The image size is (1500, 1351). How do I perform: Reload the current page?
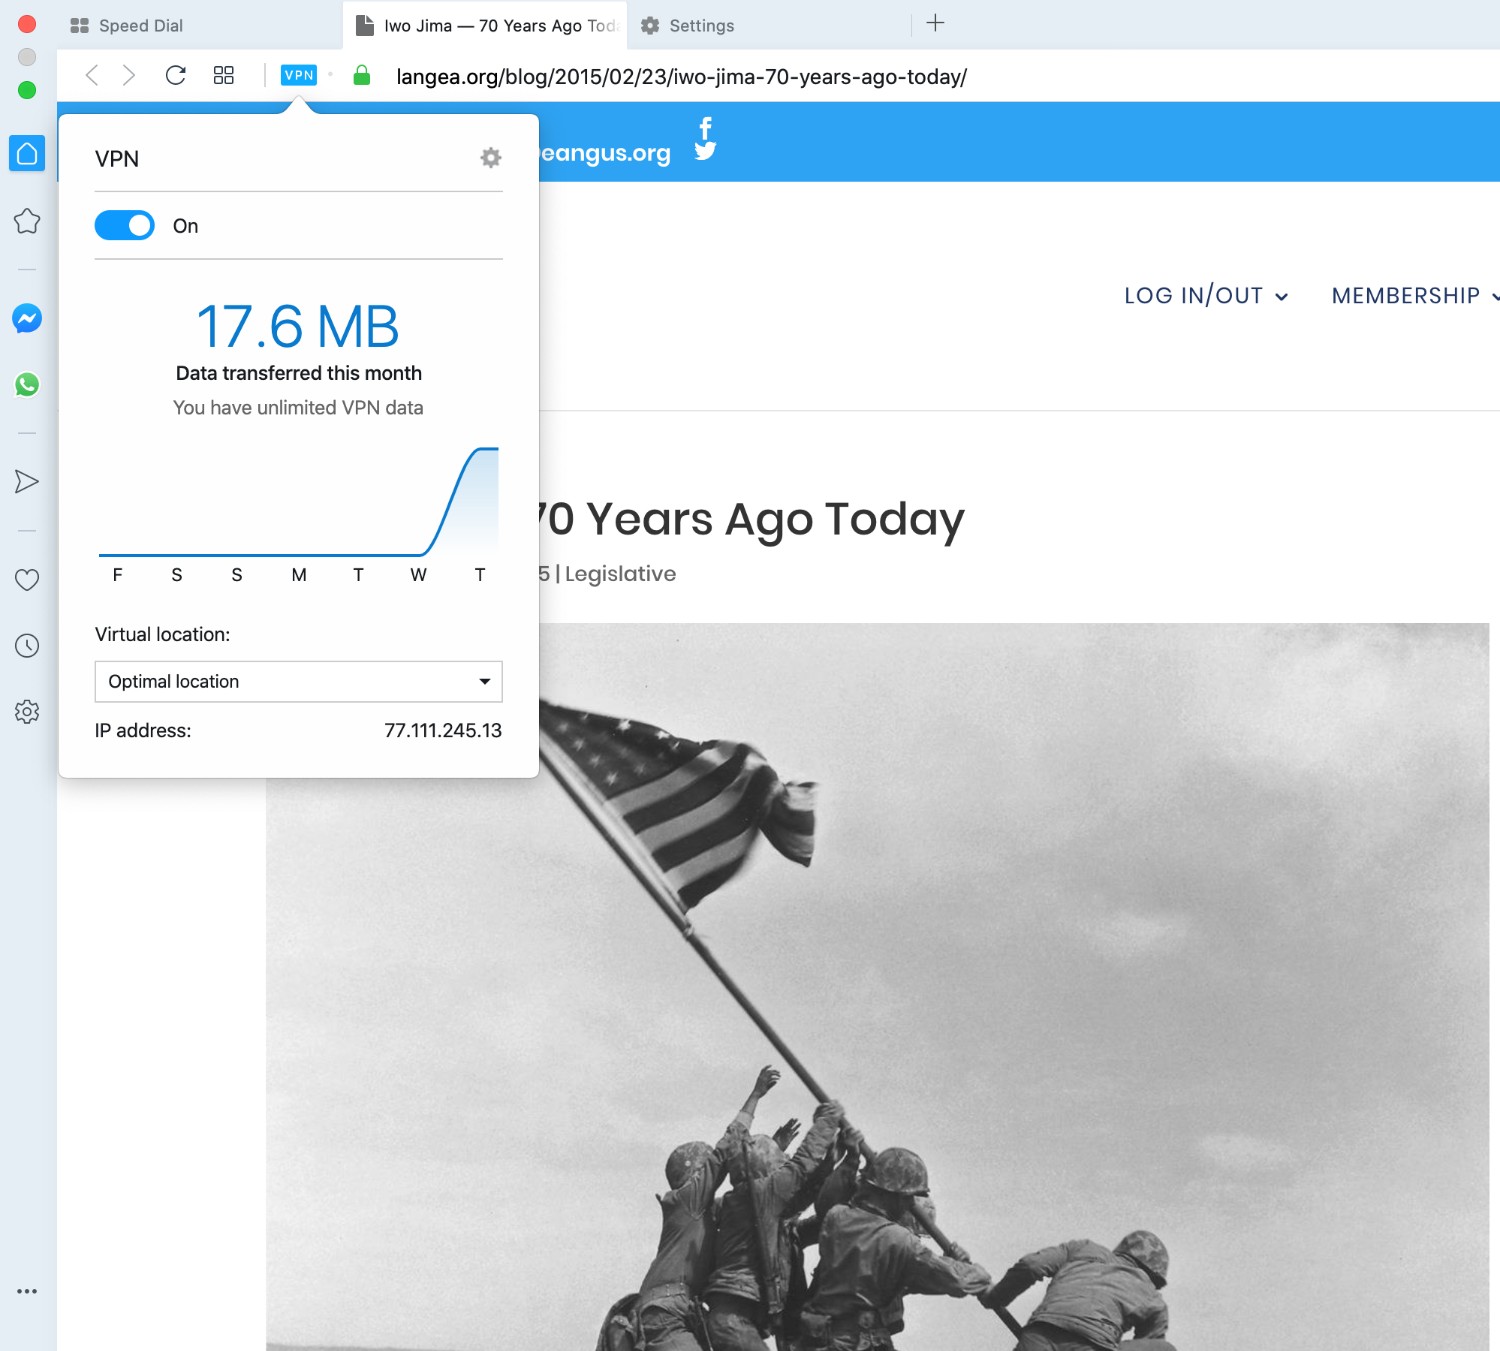pyautogui.click(x=176, y=75)
